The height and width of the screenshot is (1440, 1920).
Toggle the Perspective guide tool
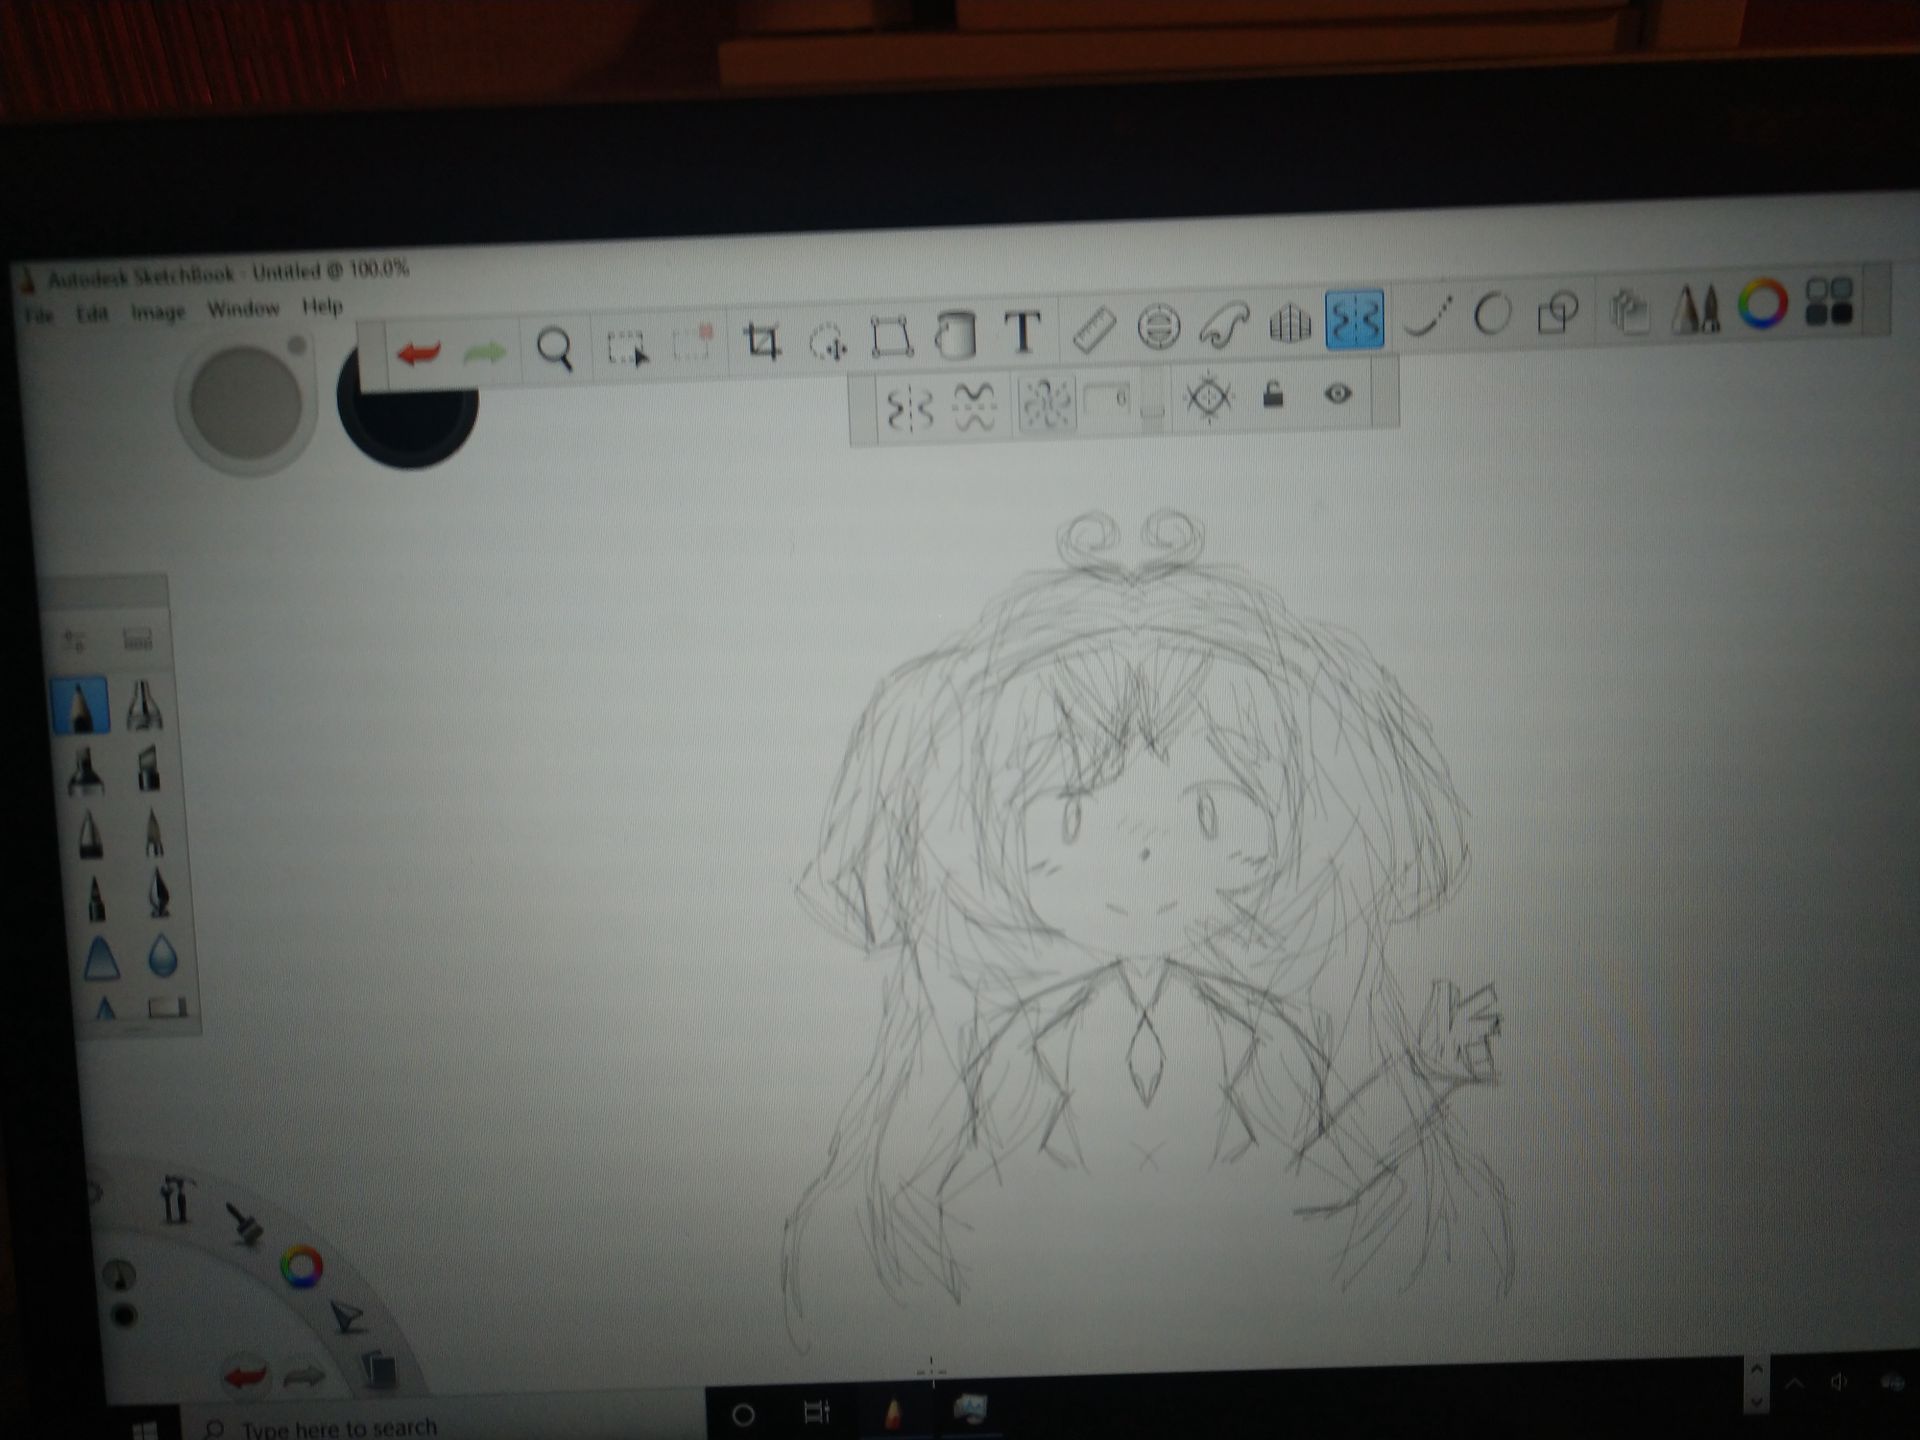1290,323
